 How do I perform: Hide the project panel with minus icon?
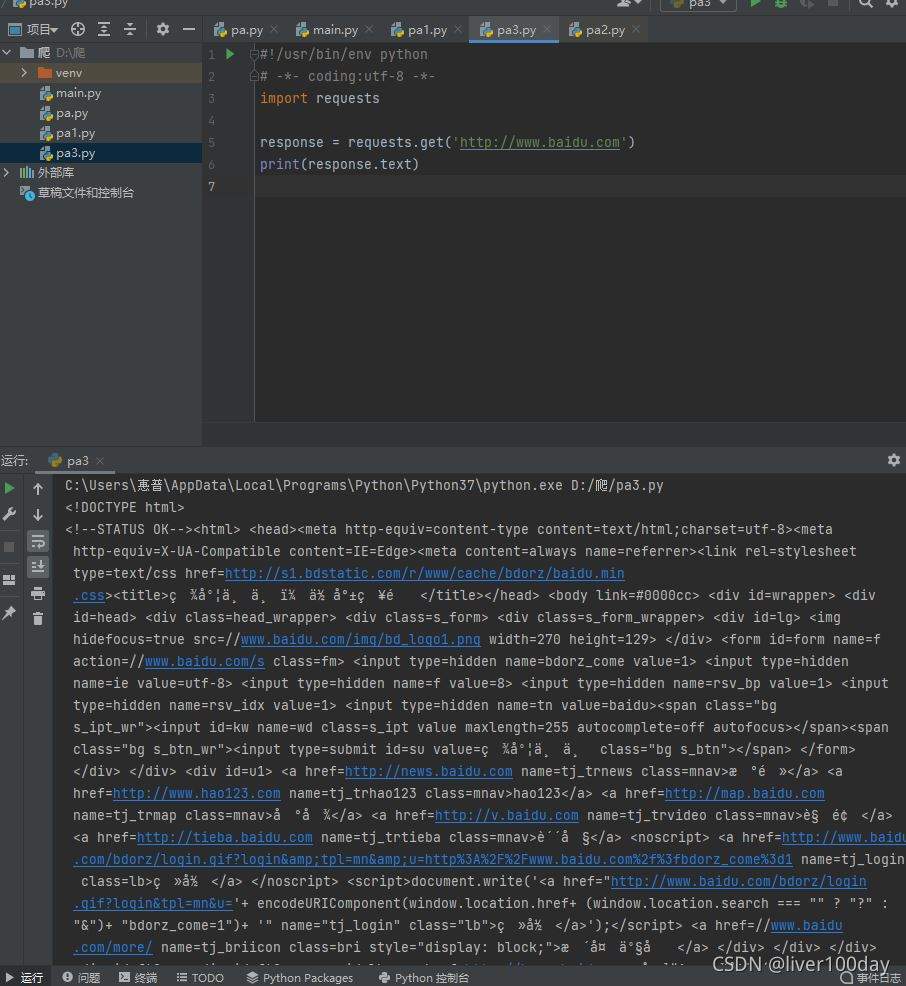[x=189, y=29]
